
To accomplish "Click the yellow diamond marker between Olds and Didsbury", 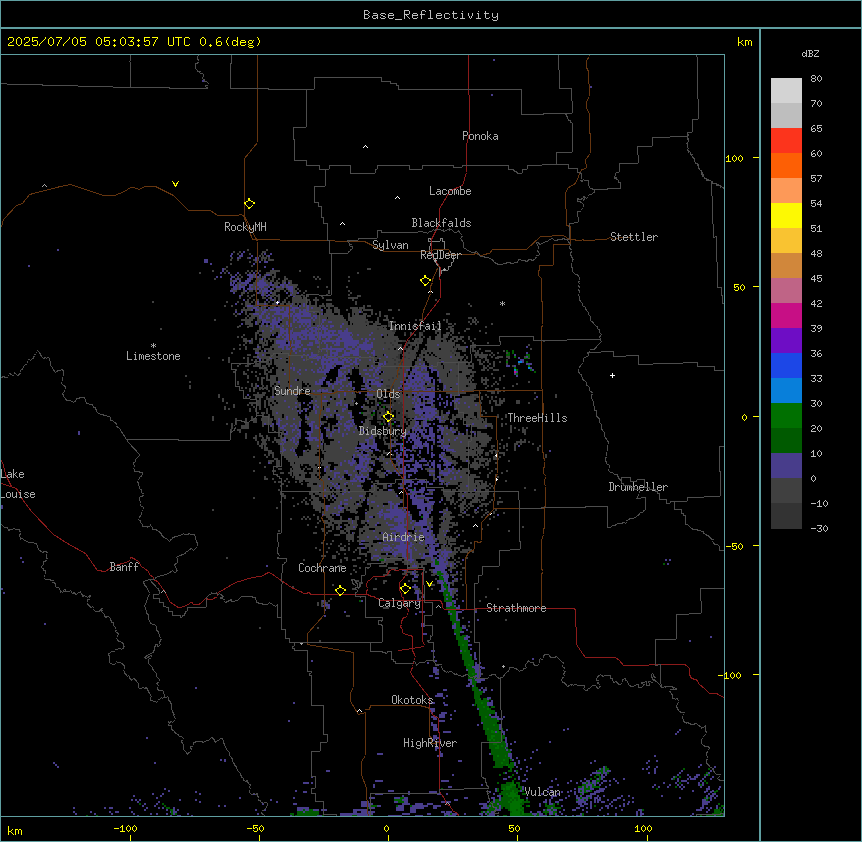I will point(388,417).
